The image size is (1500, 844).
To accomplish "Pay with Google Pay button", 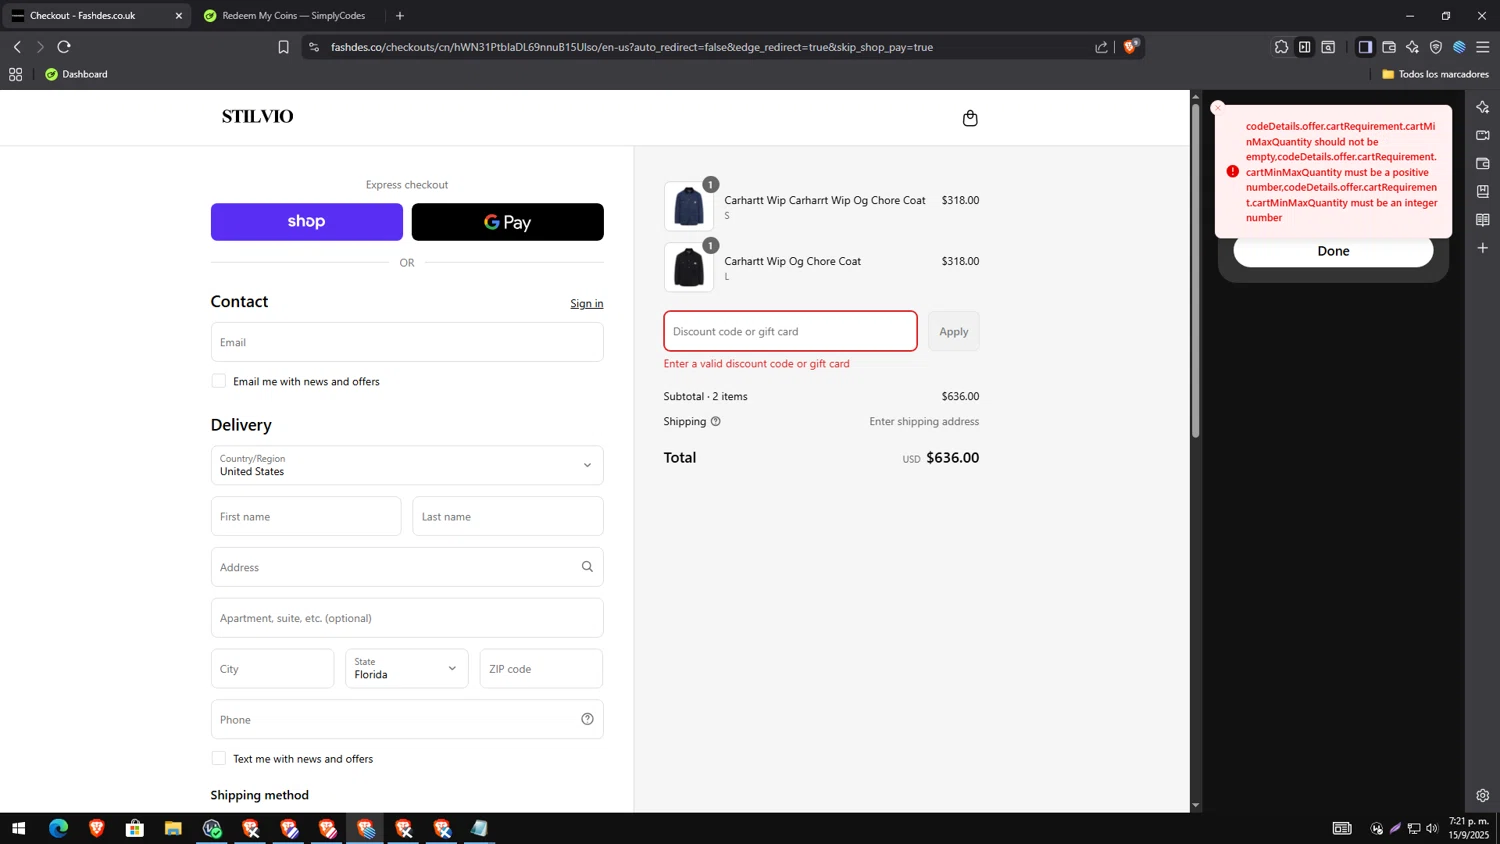I will pyautogui.click(x=508, y=222).
